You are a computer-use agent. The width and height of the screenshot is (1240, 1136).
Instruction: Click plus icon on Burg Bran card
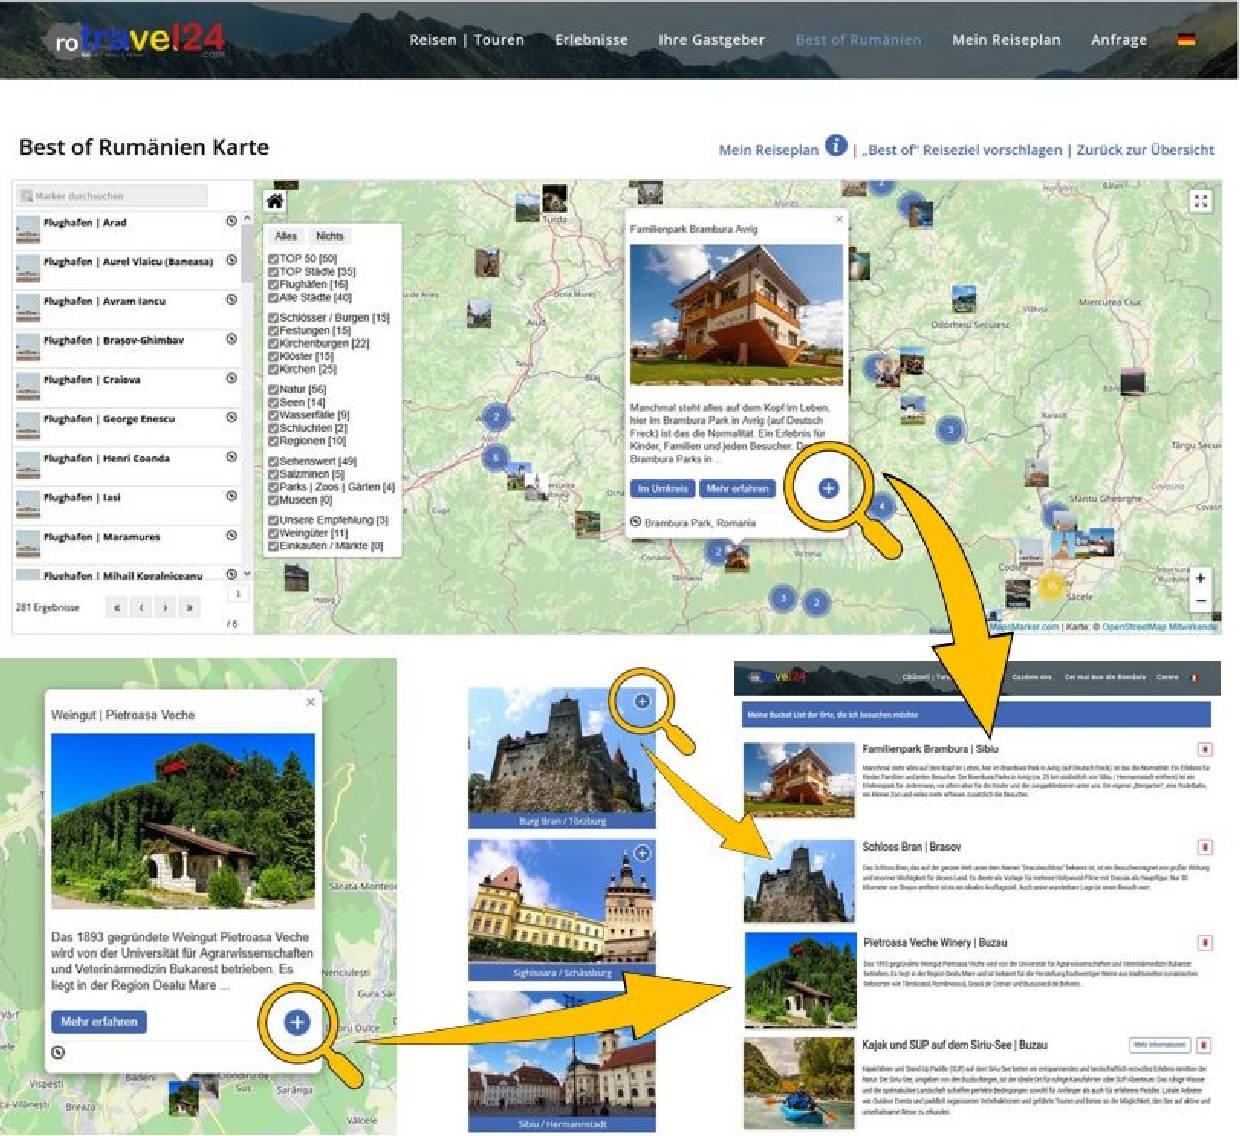[x=642, y=701]
